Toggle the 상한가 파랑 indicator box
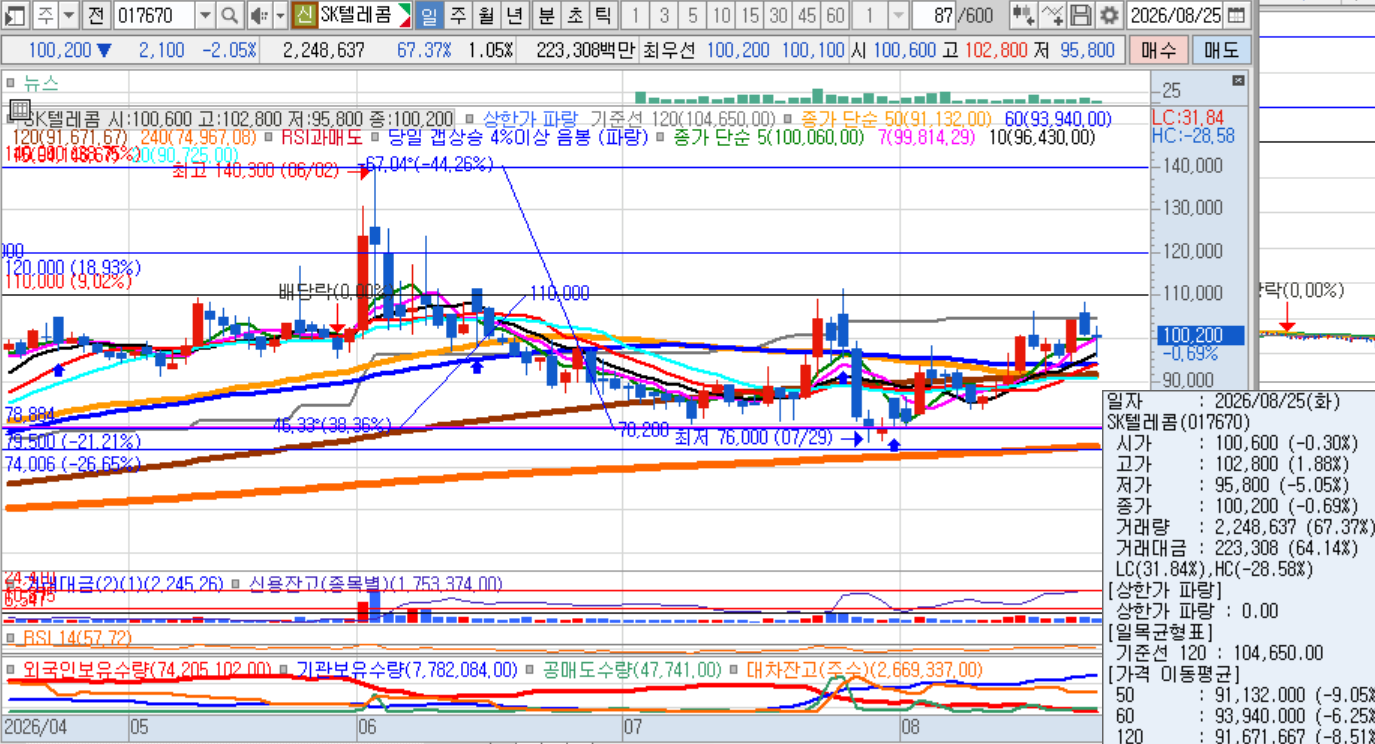 point(471,120)
